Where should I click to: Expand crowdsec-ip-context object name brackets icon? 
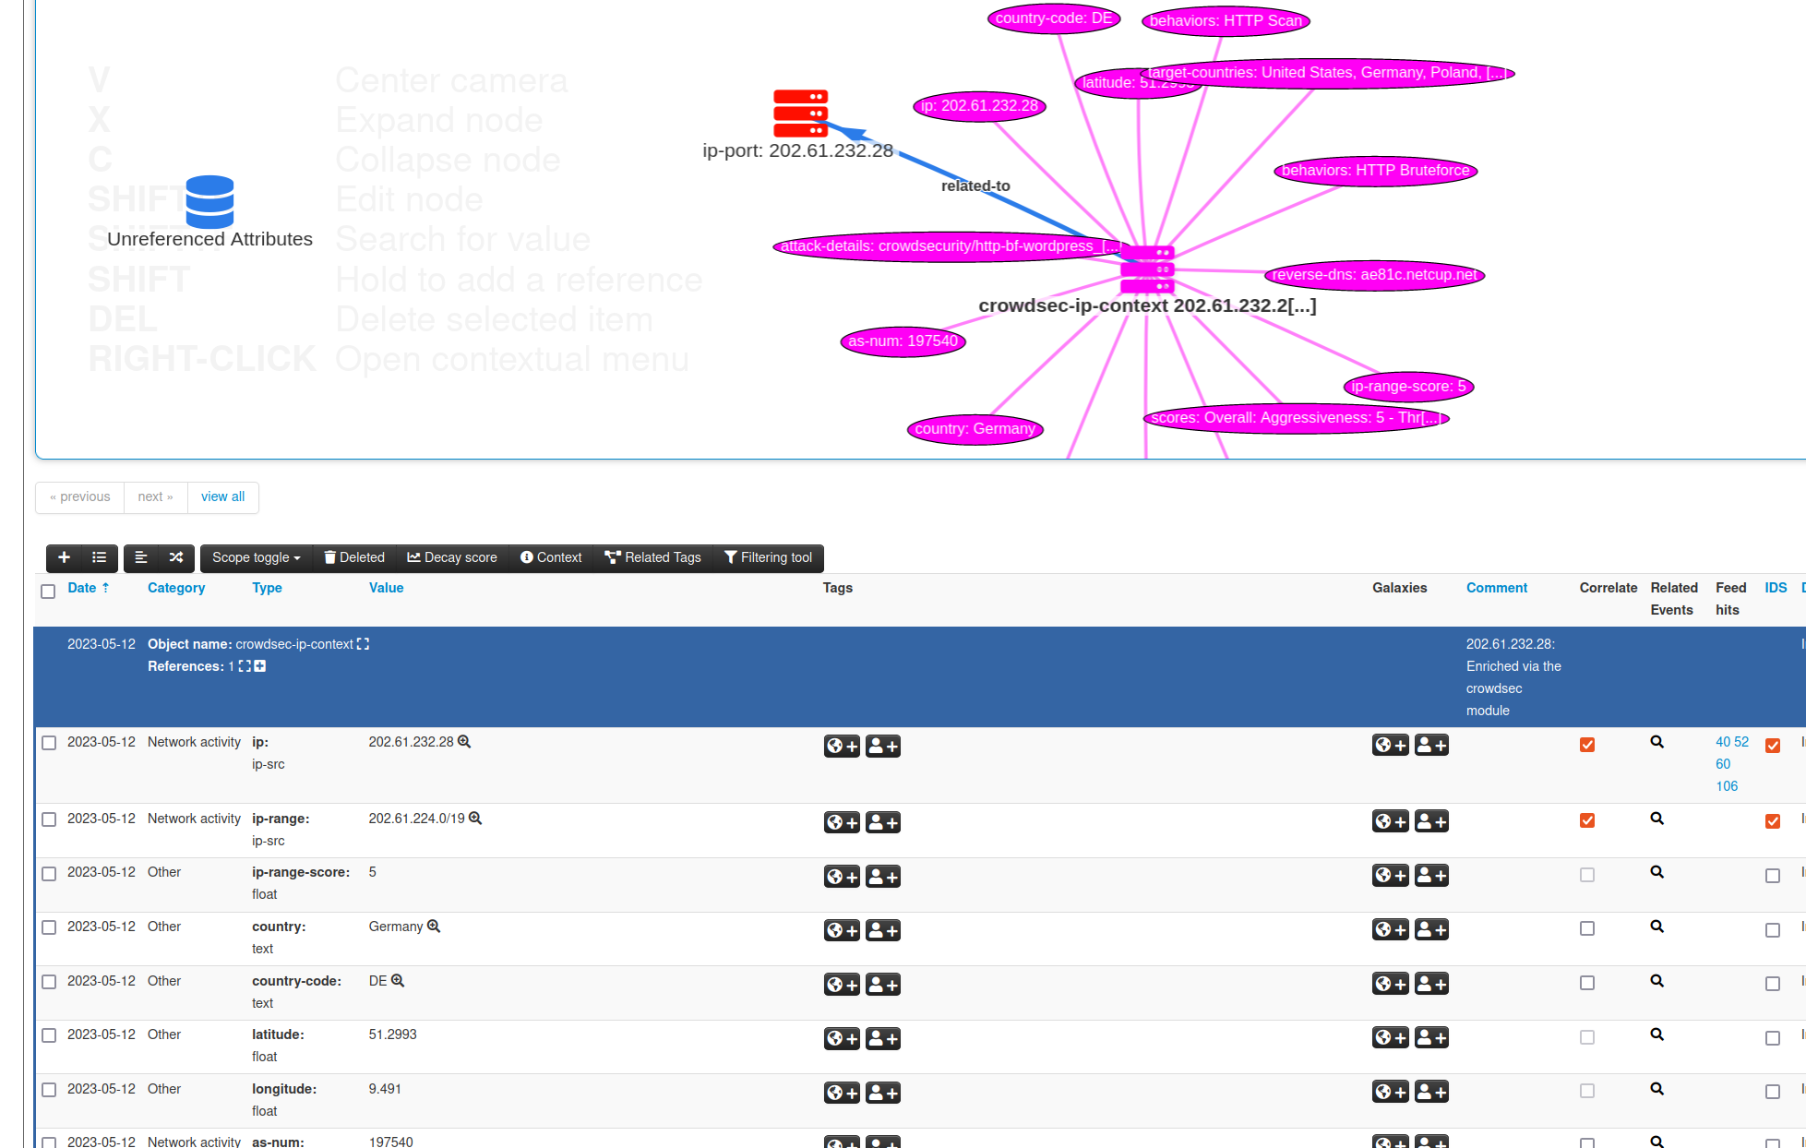coord(363,645)
